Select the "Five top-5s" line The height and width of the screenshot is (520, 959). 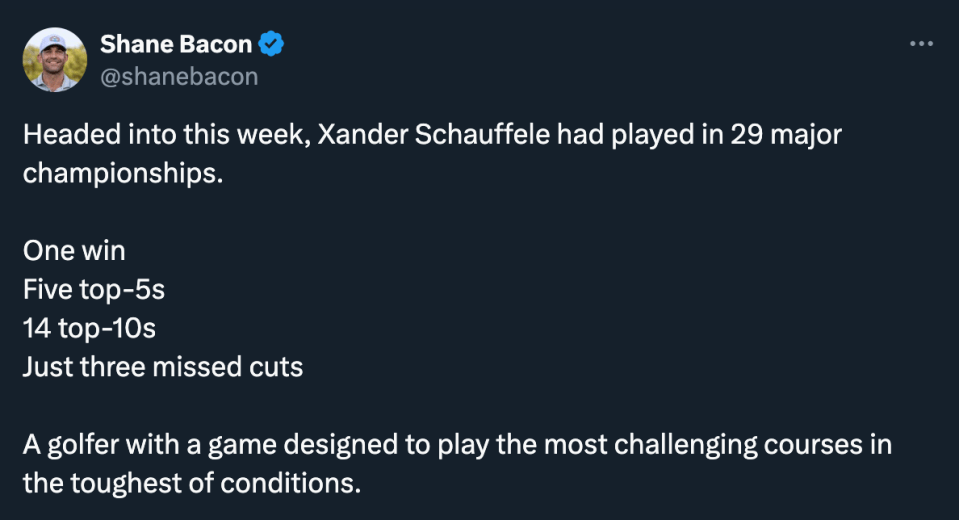point(94,290)
